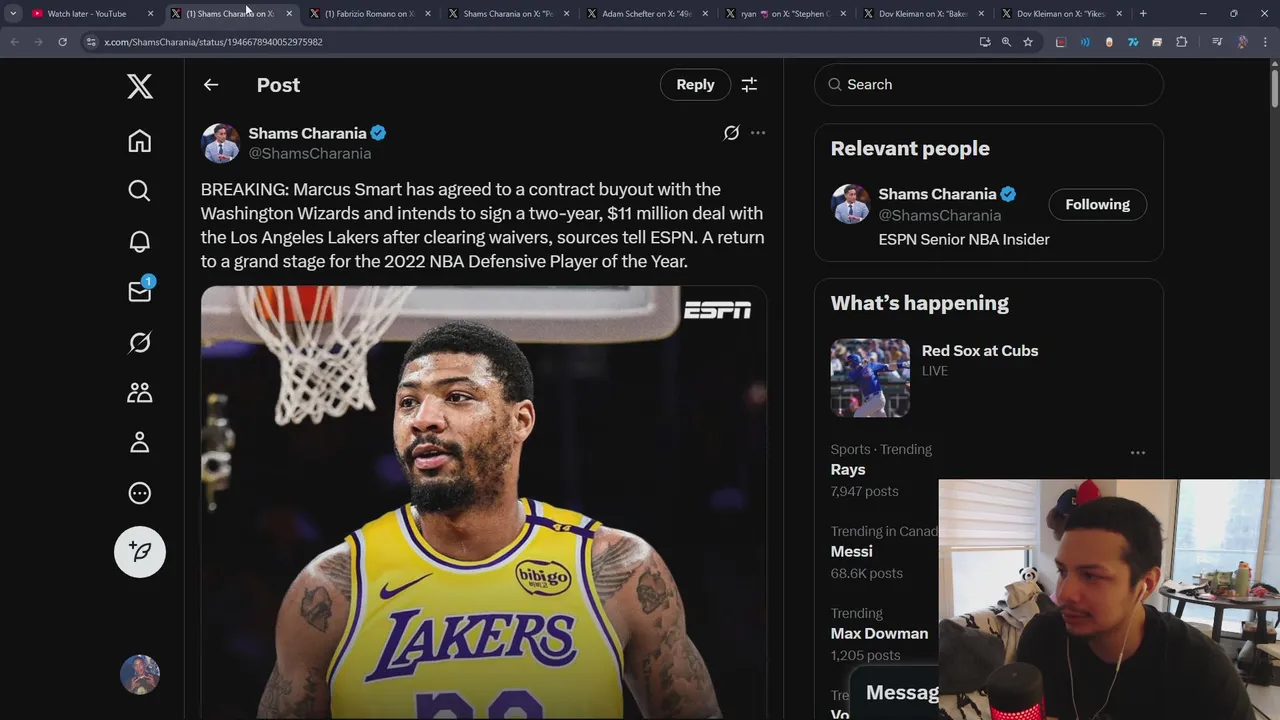Open Notifications bell in sidebar

[140, 241]
